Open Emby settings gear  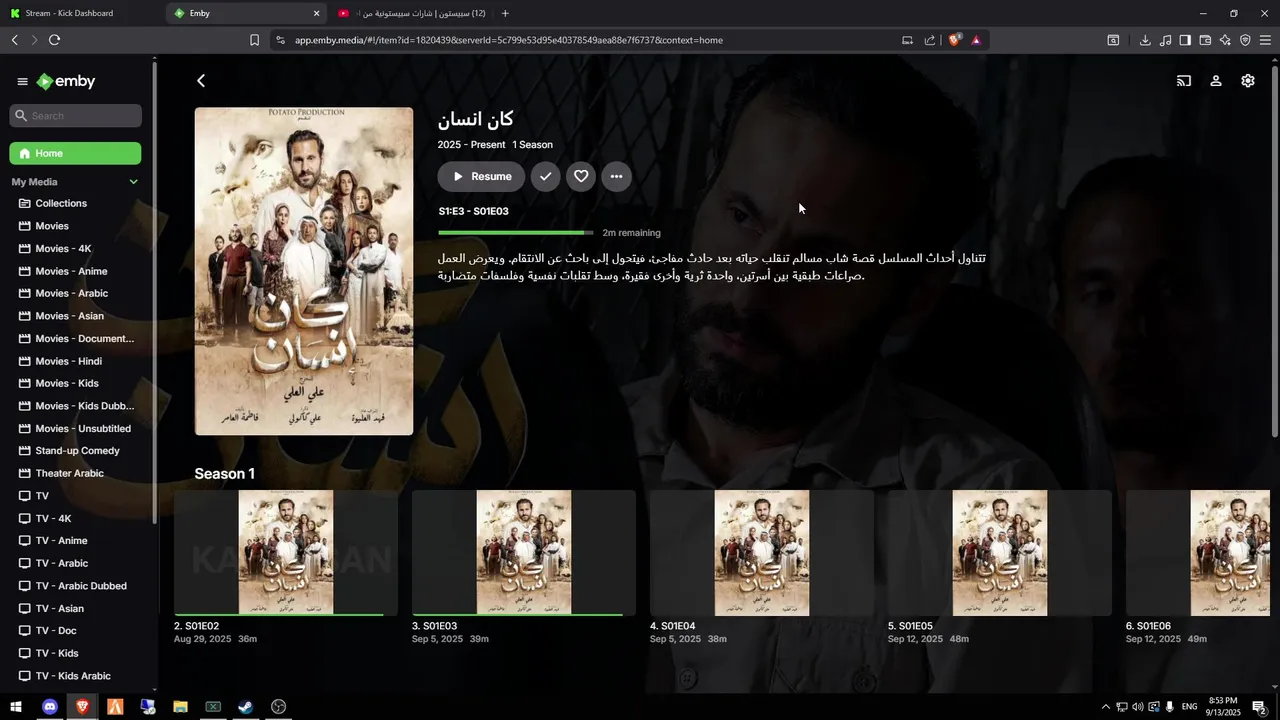coord(1248,81)
